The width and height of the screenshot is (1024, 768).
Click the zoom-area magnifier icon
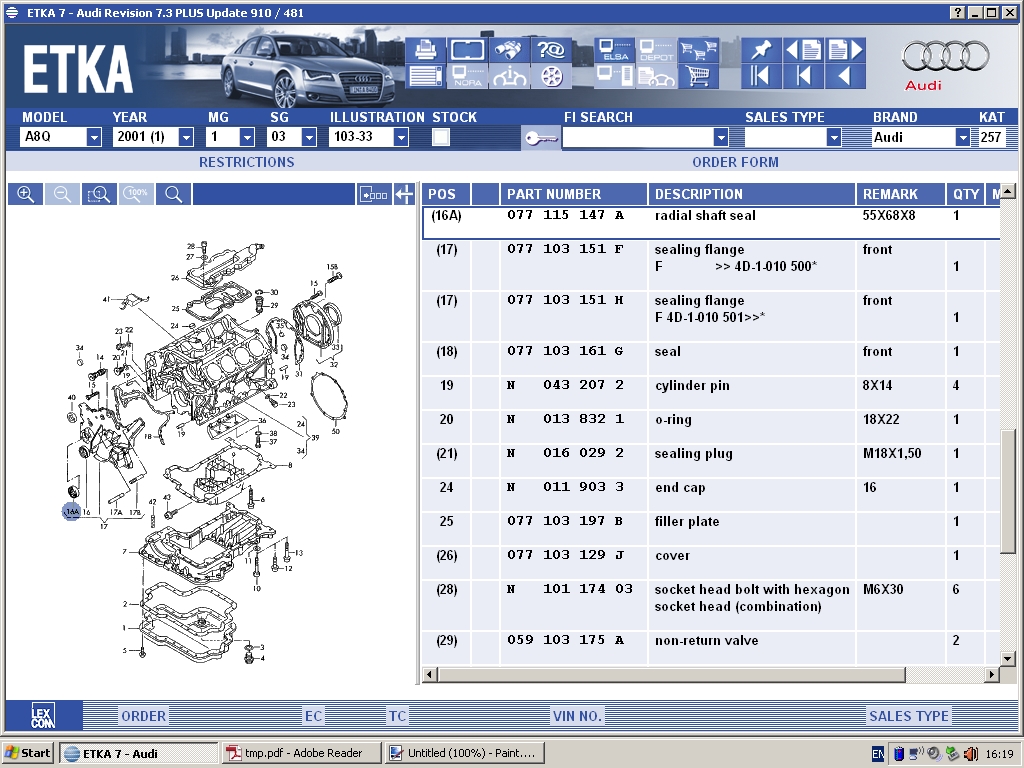pos(99,194)
